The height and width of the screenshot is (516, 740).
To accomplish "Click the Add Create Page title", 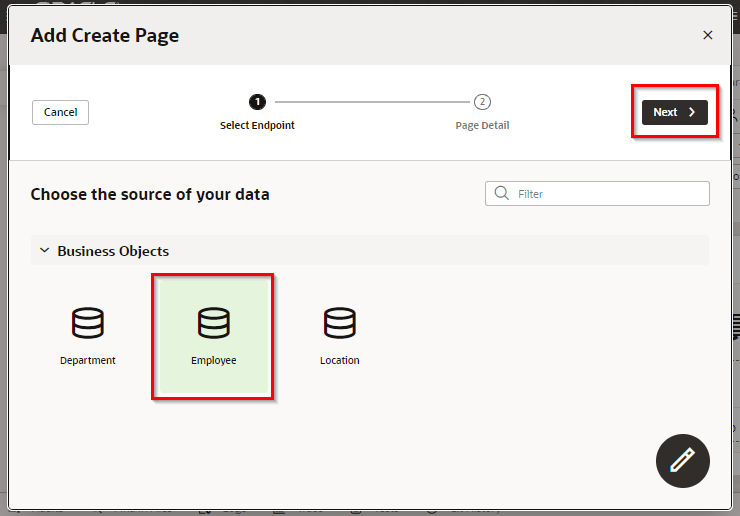I will [105, 36].
